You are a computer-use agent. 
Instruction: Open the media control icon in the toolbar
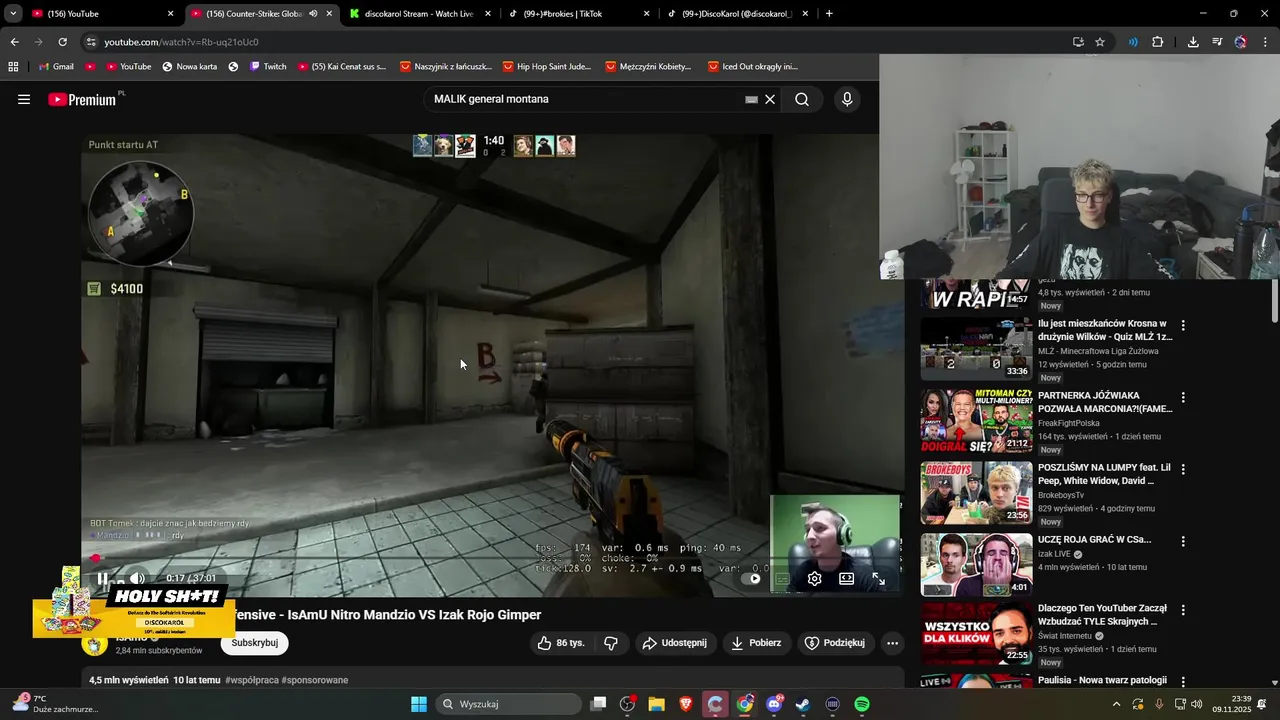(x=1217, y=42)
